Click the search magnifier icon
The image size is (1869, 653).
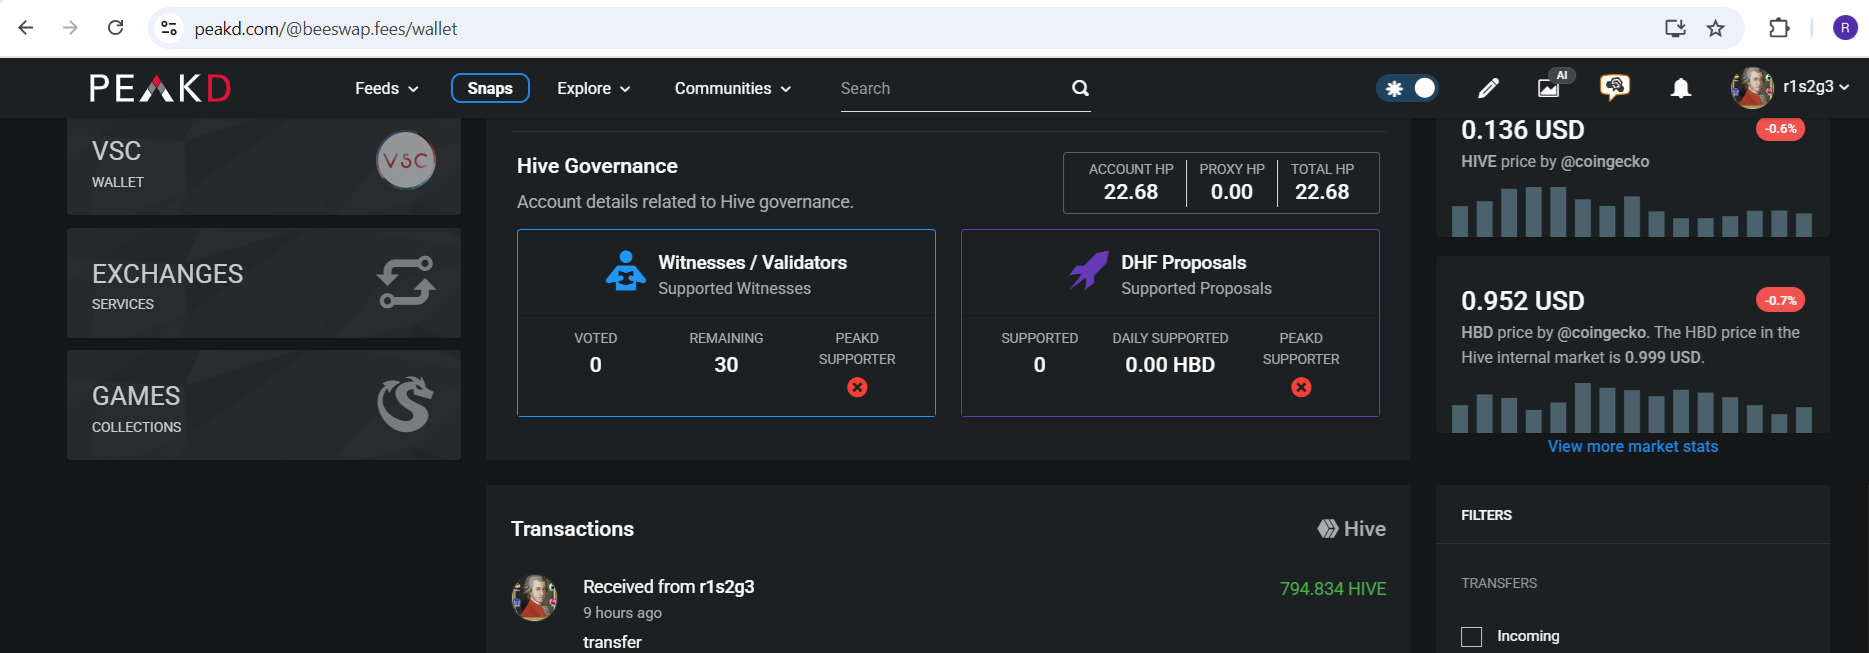1080,88
